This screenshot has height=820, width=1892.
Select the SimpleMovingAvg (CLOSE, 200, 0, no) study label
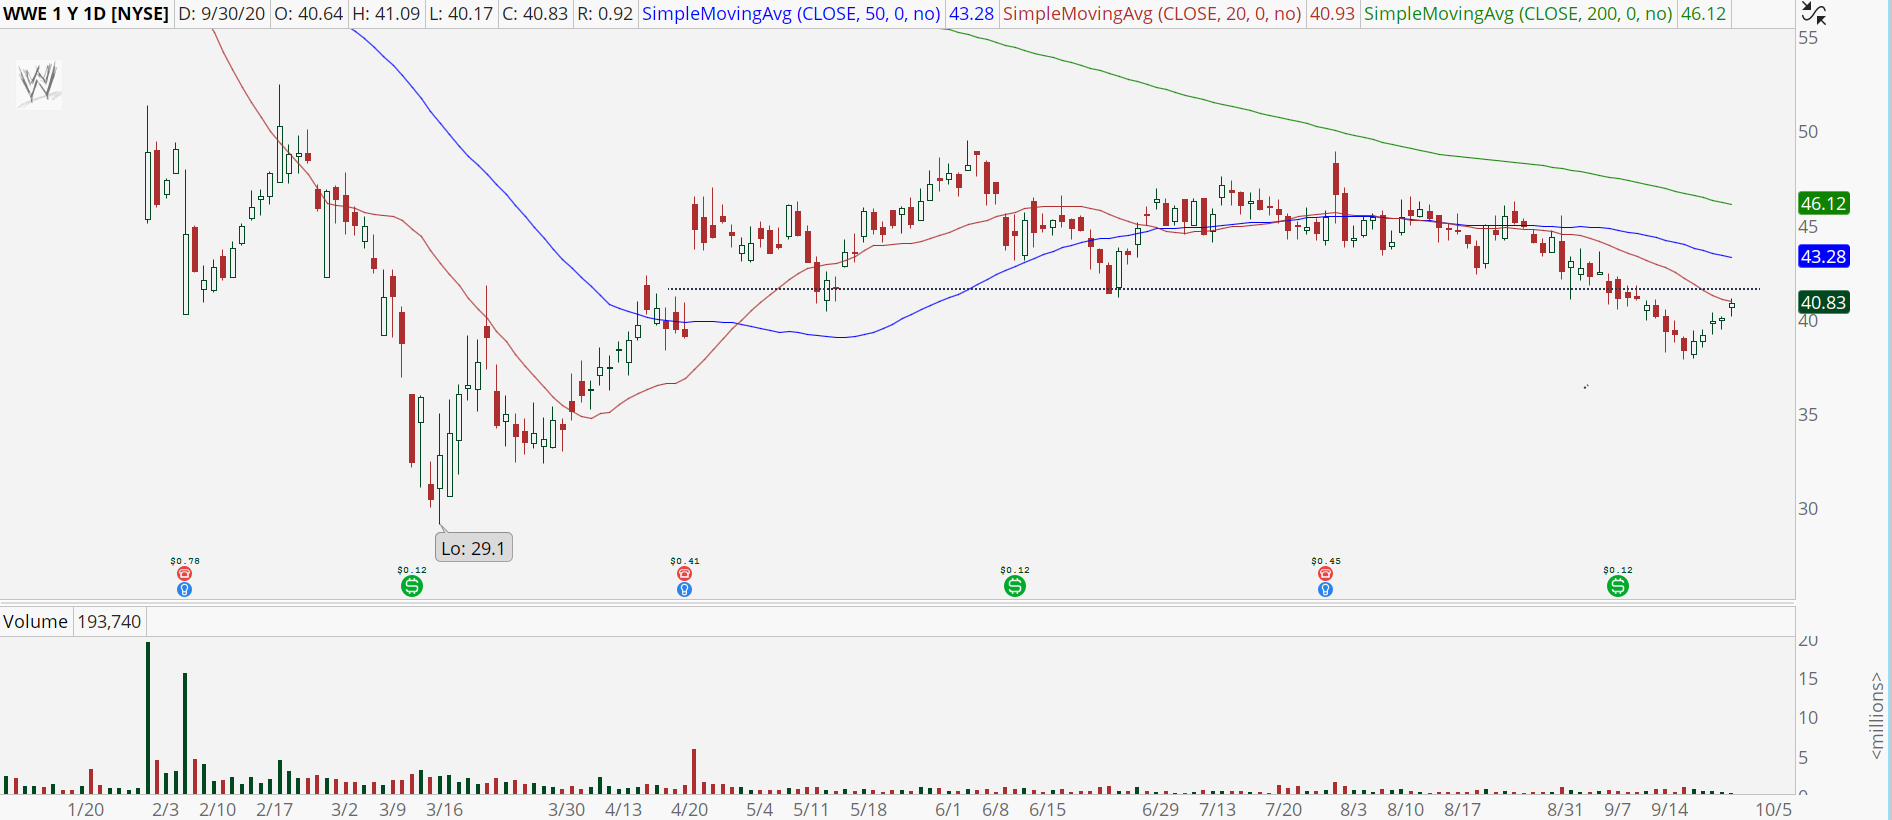pyautogui.click(x=1518, y=14)
